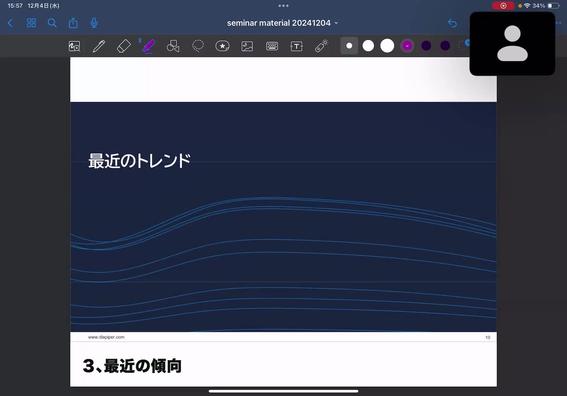Viewport: 567px width, 396px height.
Task: Open the page thumbnails grid view
Action: pos(31,23)
